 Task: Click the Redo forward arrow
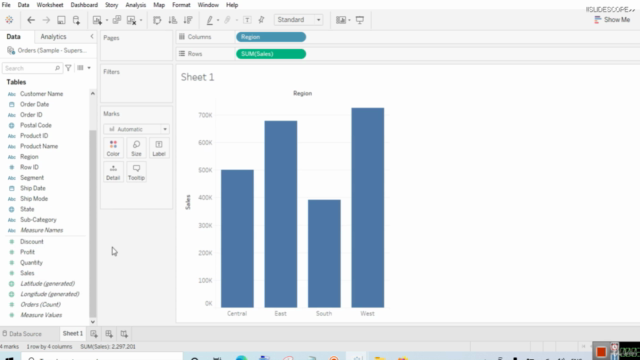[x=46, y=20]
